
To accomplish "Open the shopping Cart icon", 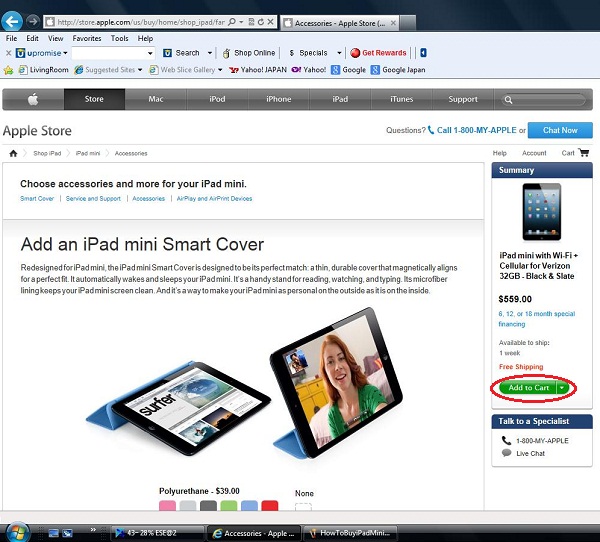I will (x=584, y=153).
